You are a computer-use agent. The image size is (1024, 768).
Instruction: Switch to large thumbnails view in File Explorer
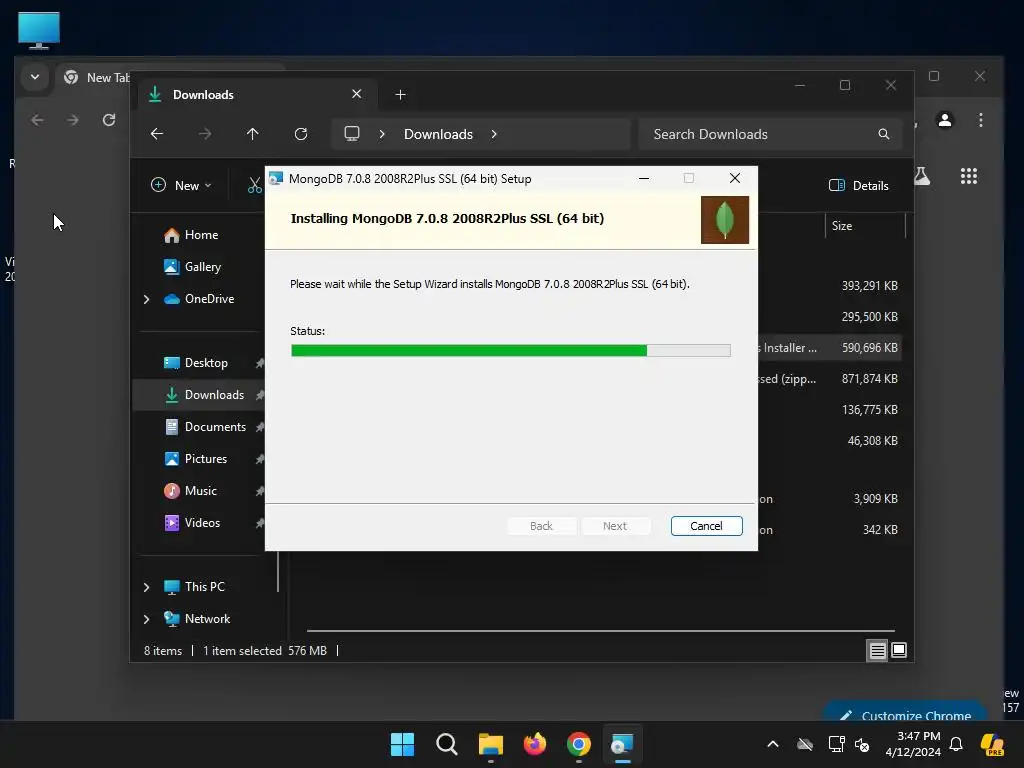[899, 650]
